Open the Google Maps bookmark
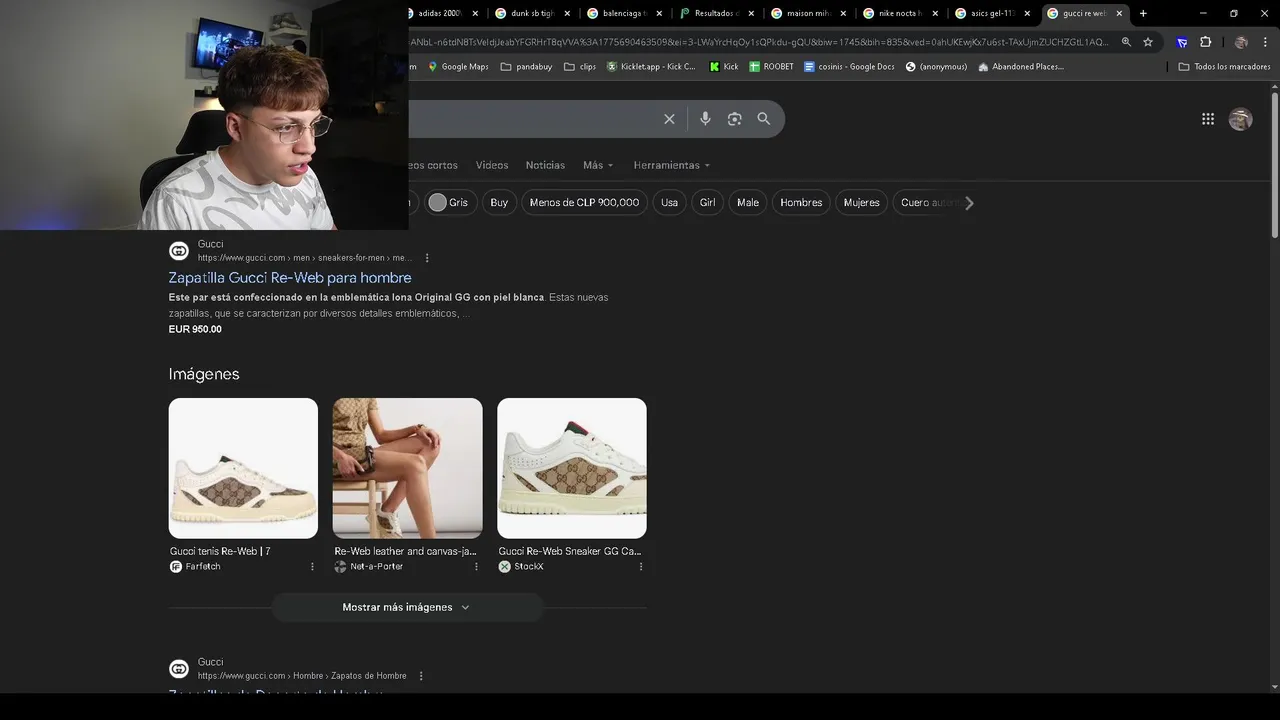 (x=458, y=67)
